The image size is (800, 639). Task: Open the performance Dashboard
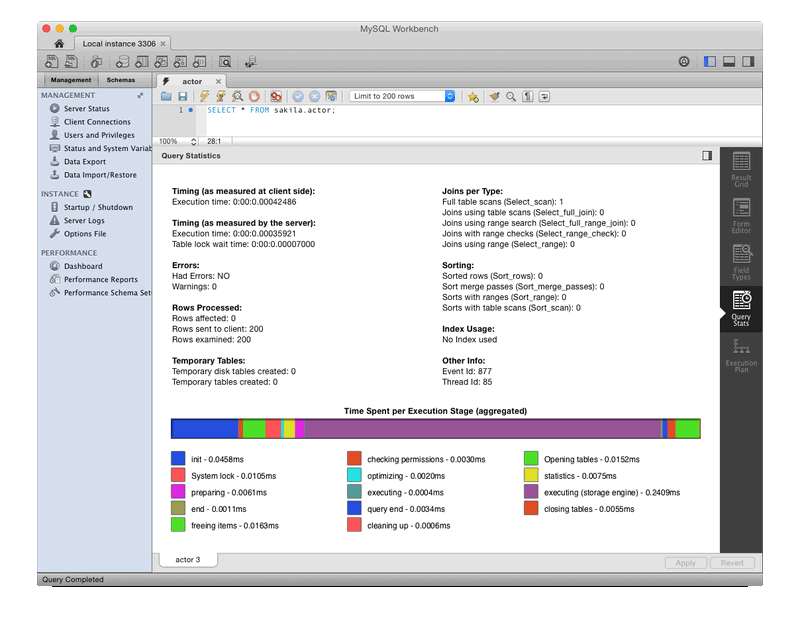click(83, 266)
